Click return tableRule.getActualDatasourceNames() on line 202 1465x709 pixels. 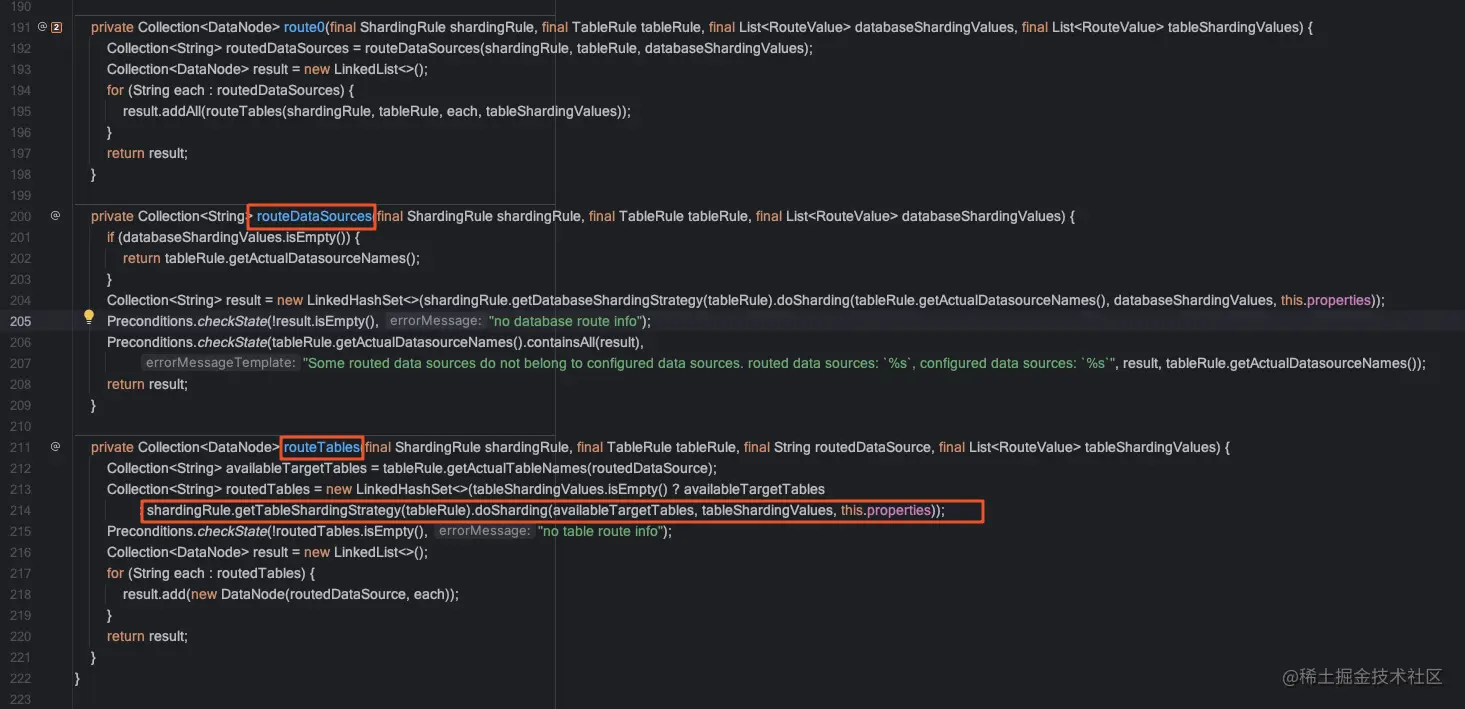tap(271, 258)
